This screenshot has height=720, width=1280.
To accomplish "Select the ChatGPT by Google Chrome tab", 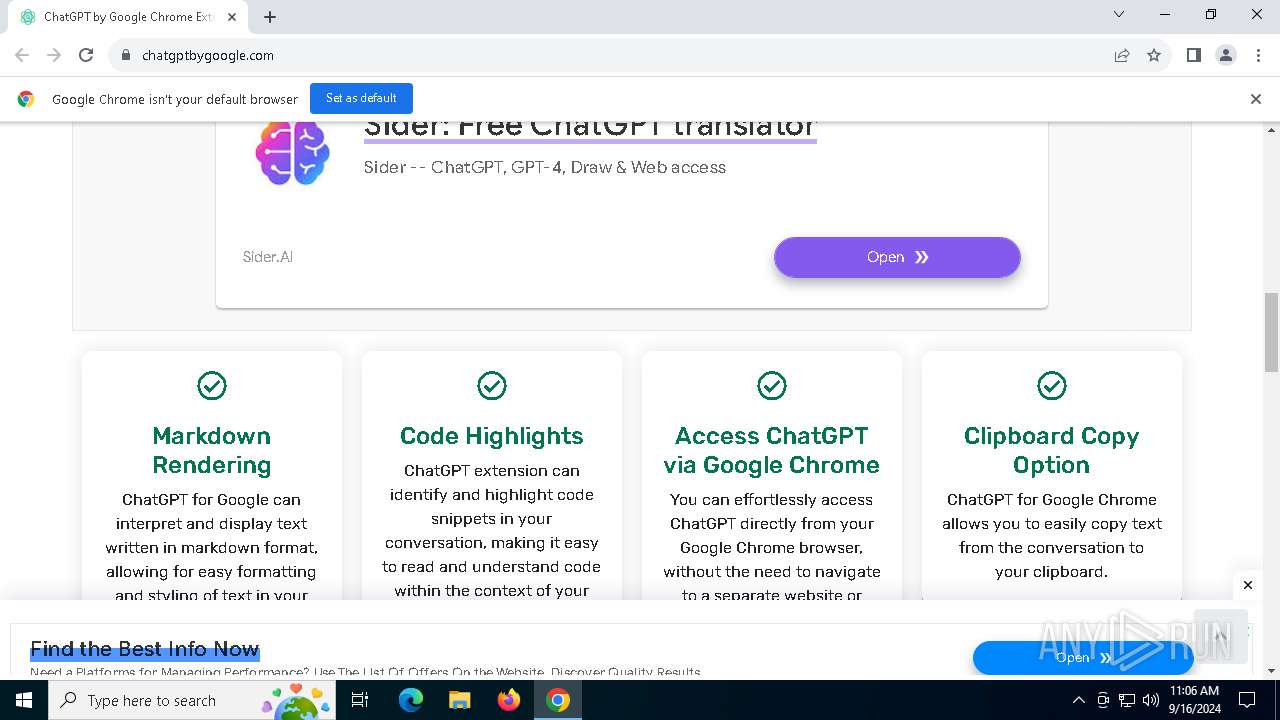I will point(128,17).
